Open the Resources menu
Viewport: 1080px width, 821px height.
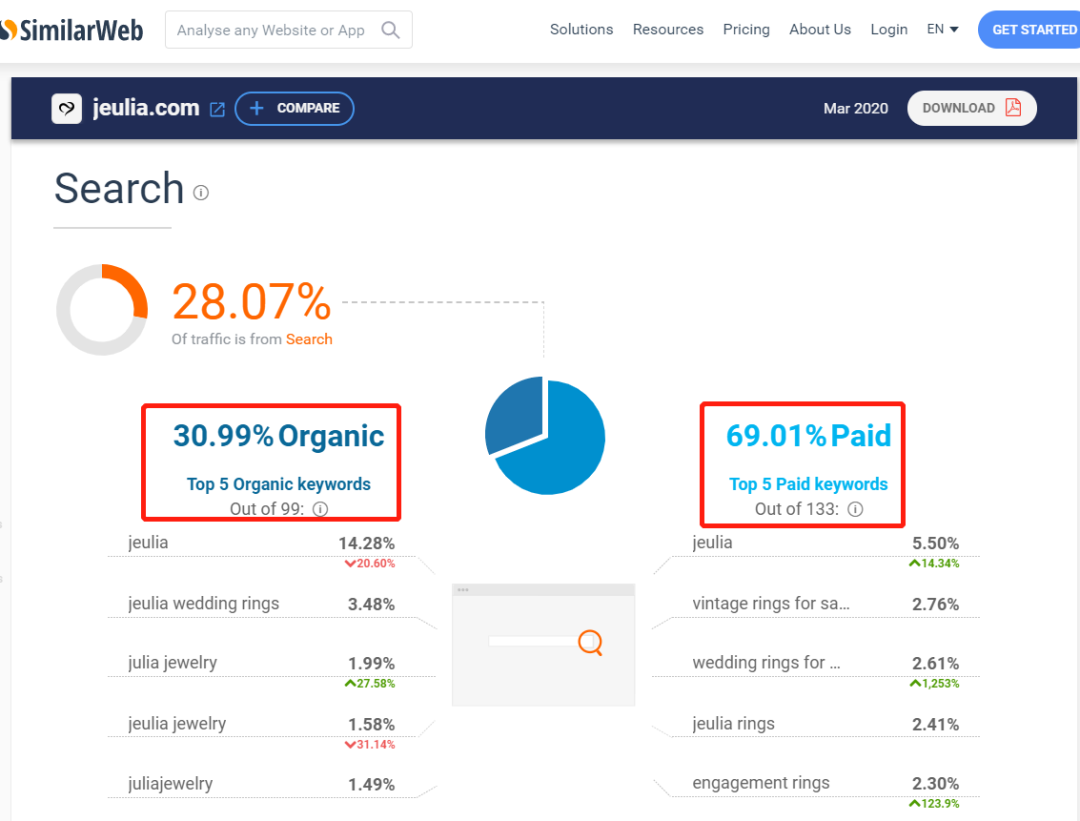668,30
